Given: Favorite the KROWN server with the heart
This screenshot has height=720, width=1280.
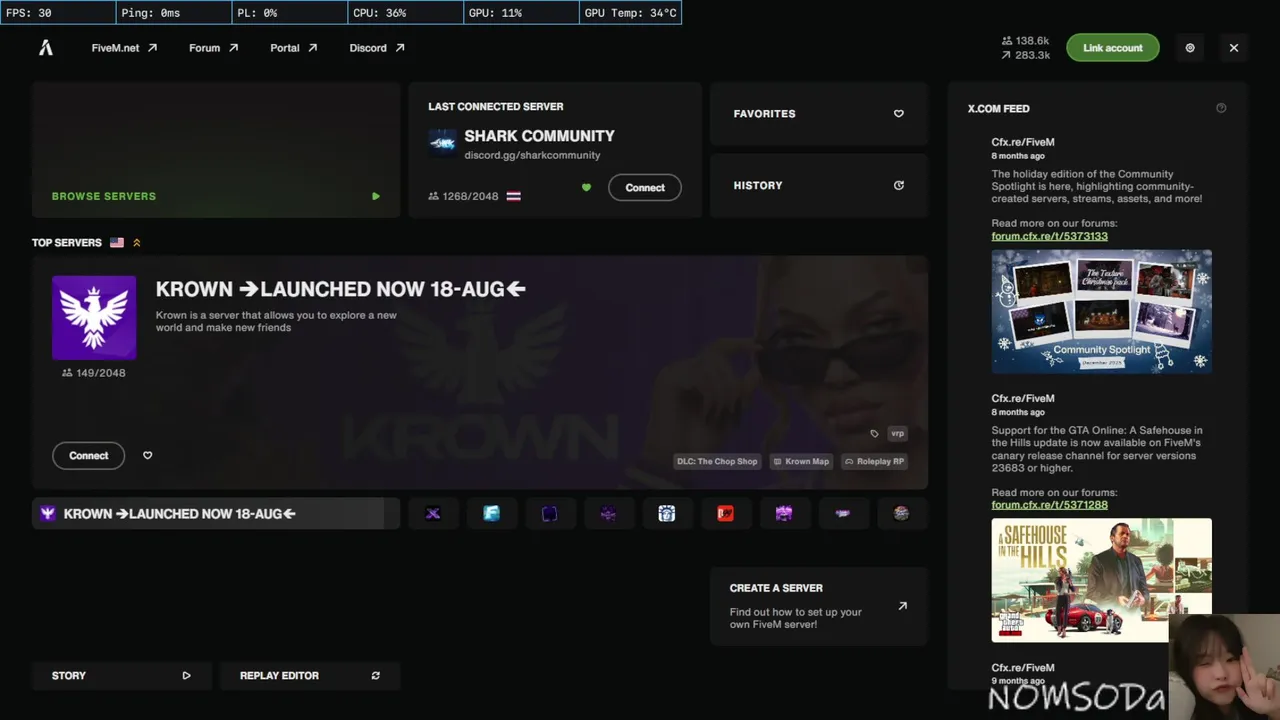Looking at the screenshot, I should coord(147,456).
